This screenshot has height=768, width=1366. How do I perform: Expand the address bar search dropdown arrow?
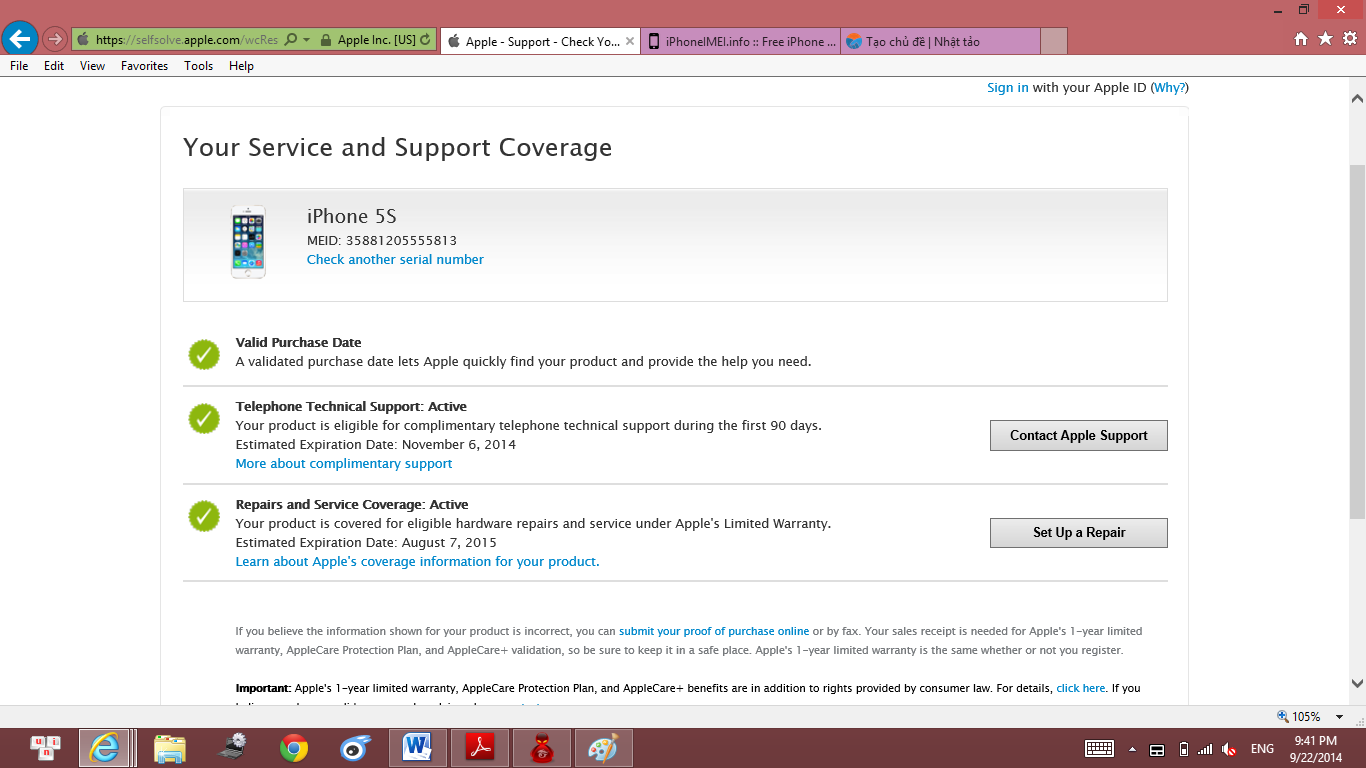(x=306, y=40)
